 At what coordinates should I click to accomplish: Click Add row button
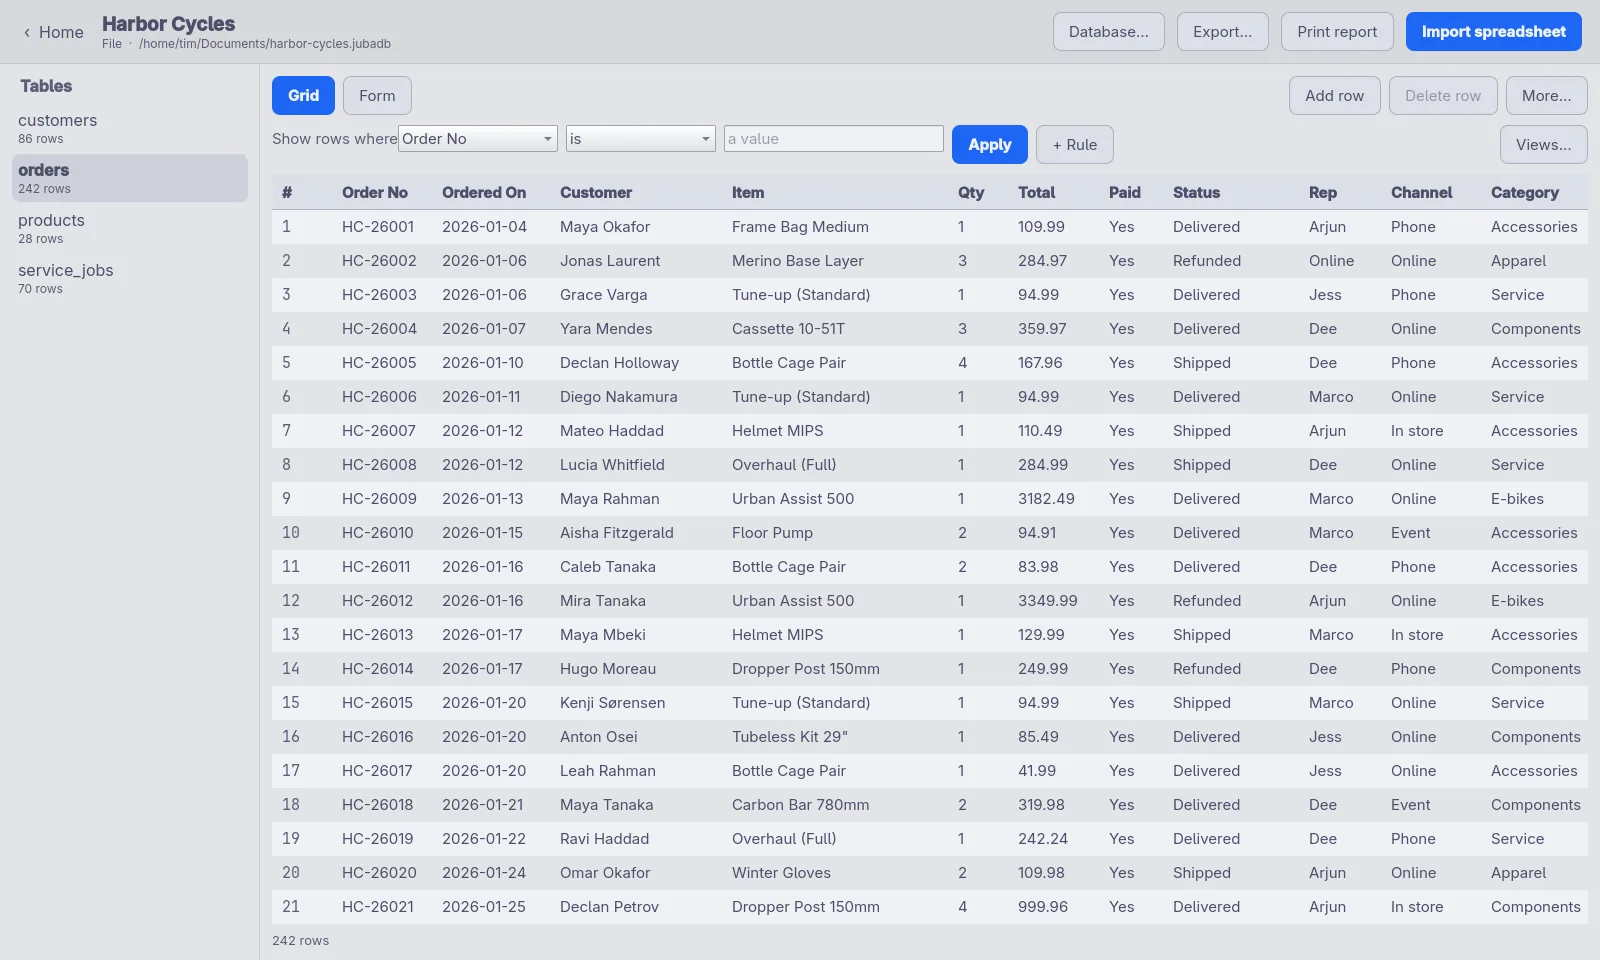pyautogui.click(x=1334, y=96)
